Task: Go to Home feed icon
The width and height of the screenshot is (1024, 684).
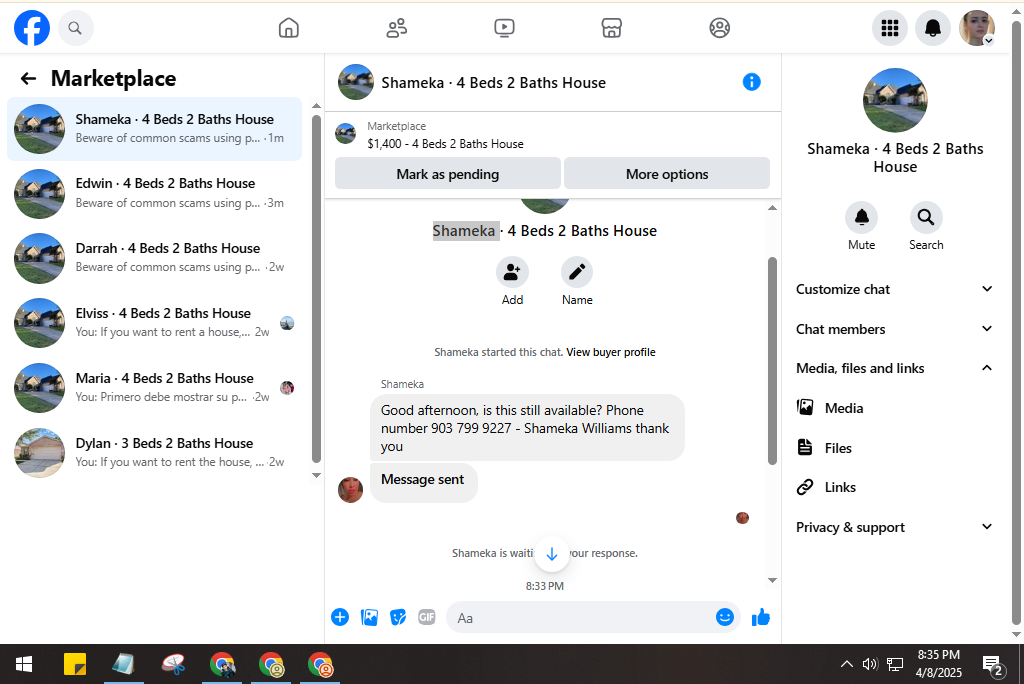Action: (289, 28)
